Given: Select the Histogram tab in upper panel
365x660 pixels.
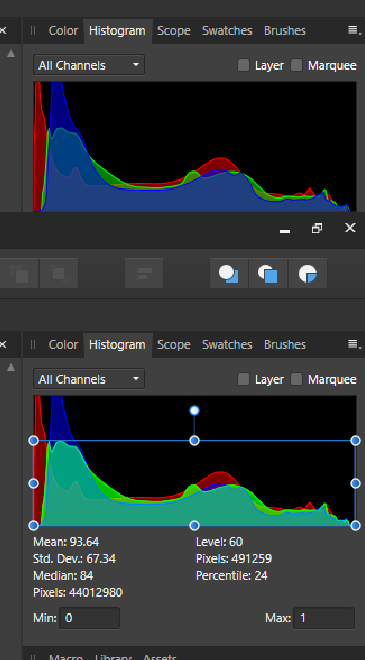Looking at the screenshot, I should click(117, 31).
